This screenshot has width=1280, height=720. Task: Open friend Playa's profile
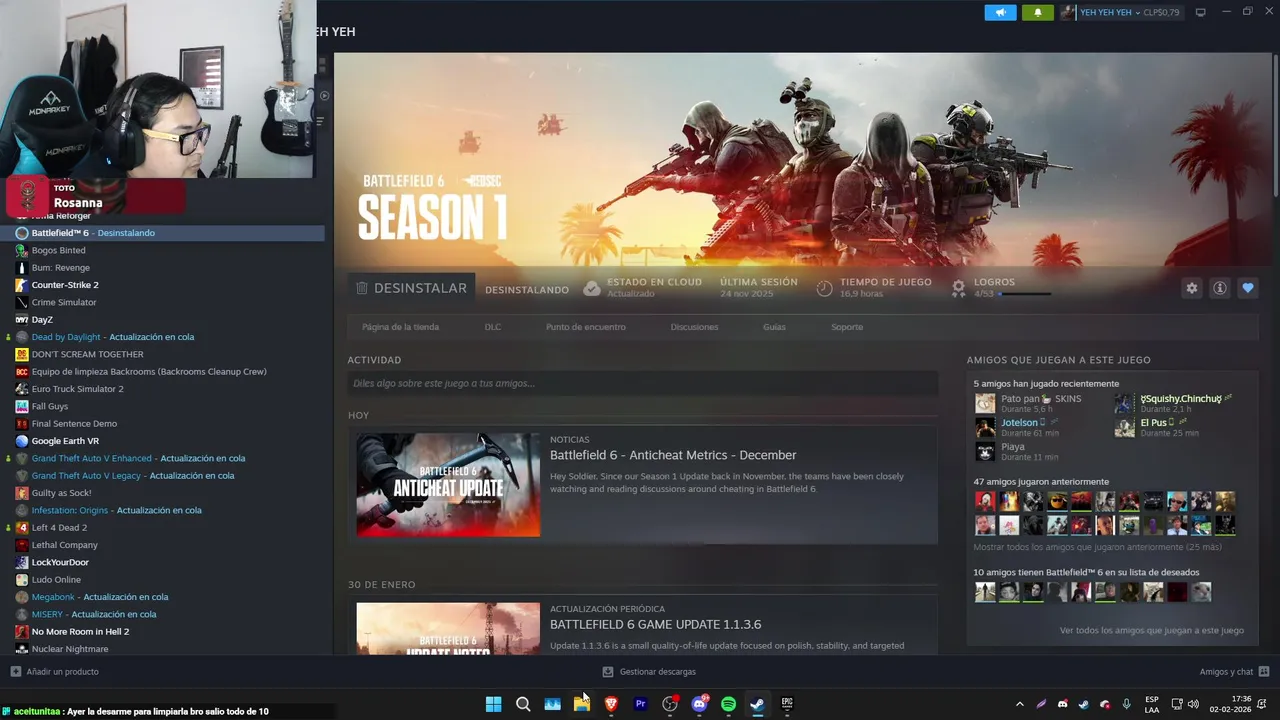point(1013,447)
